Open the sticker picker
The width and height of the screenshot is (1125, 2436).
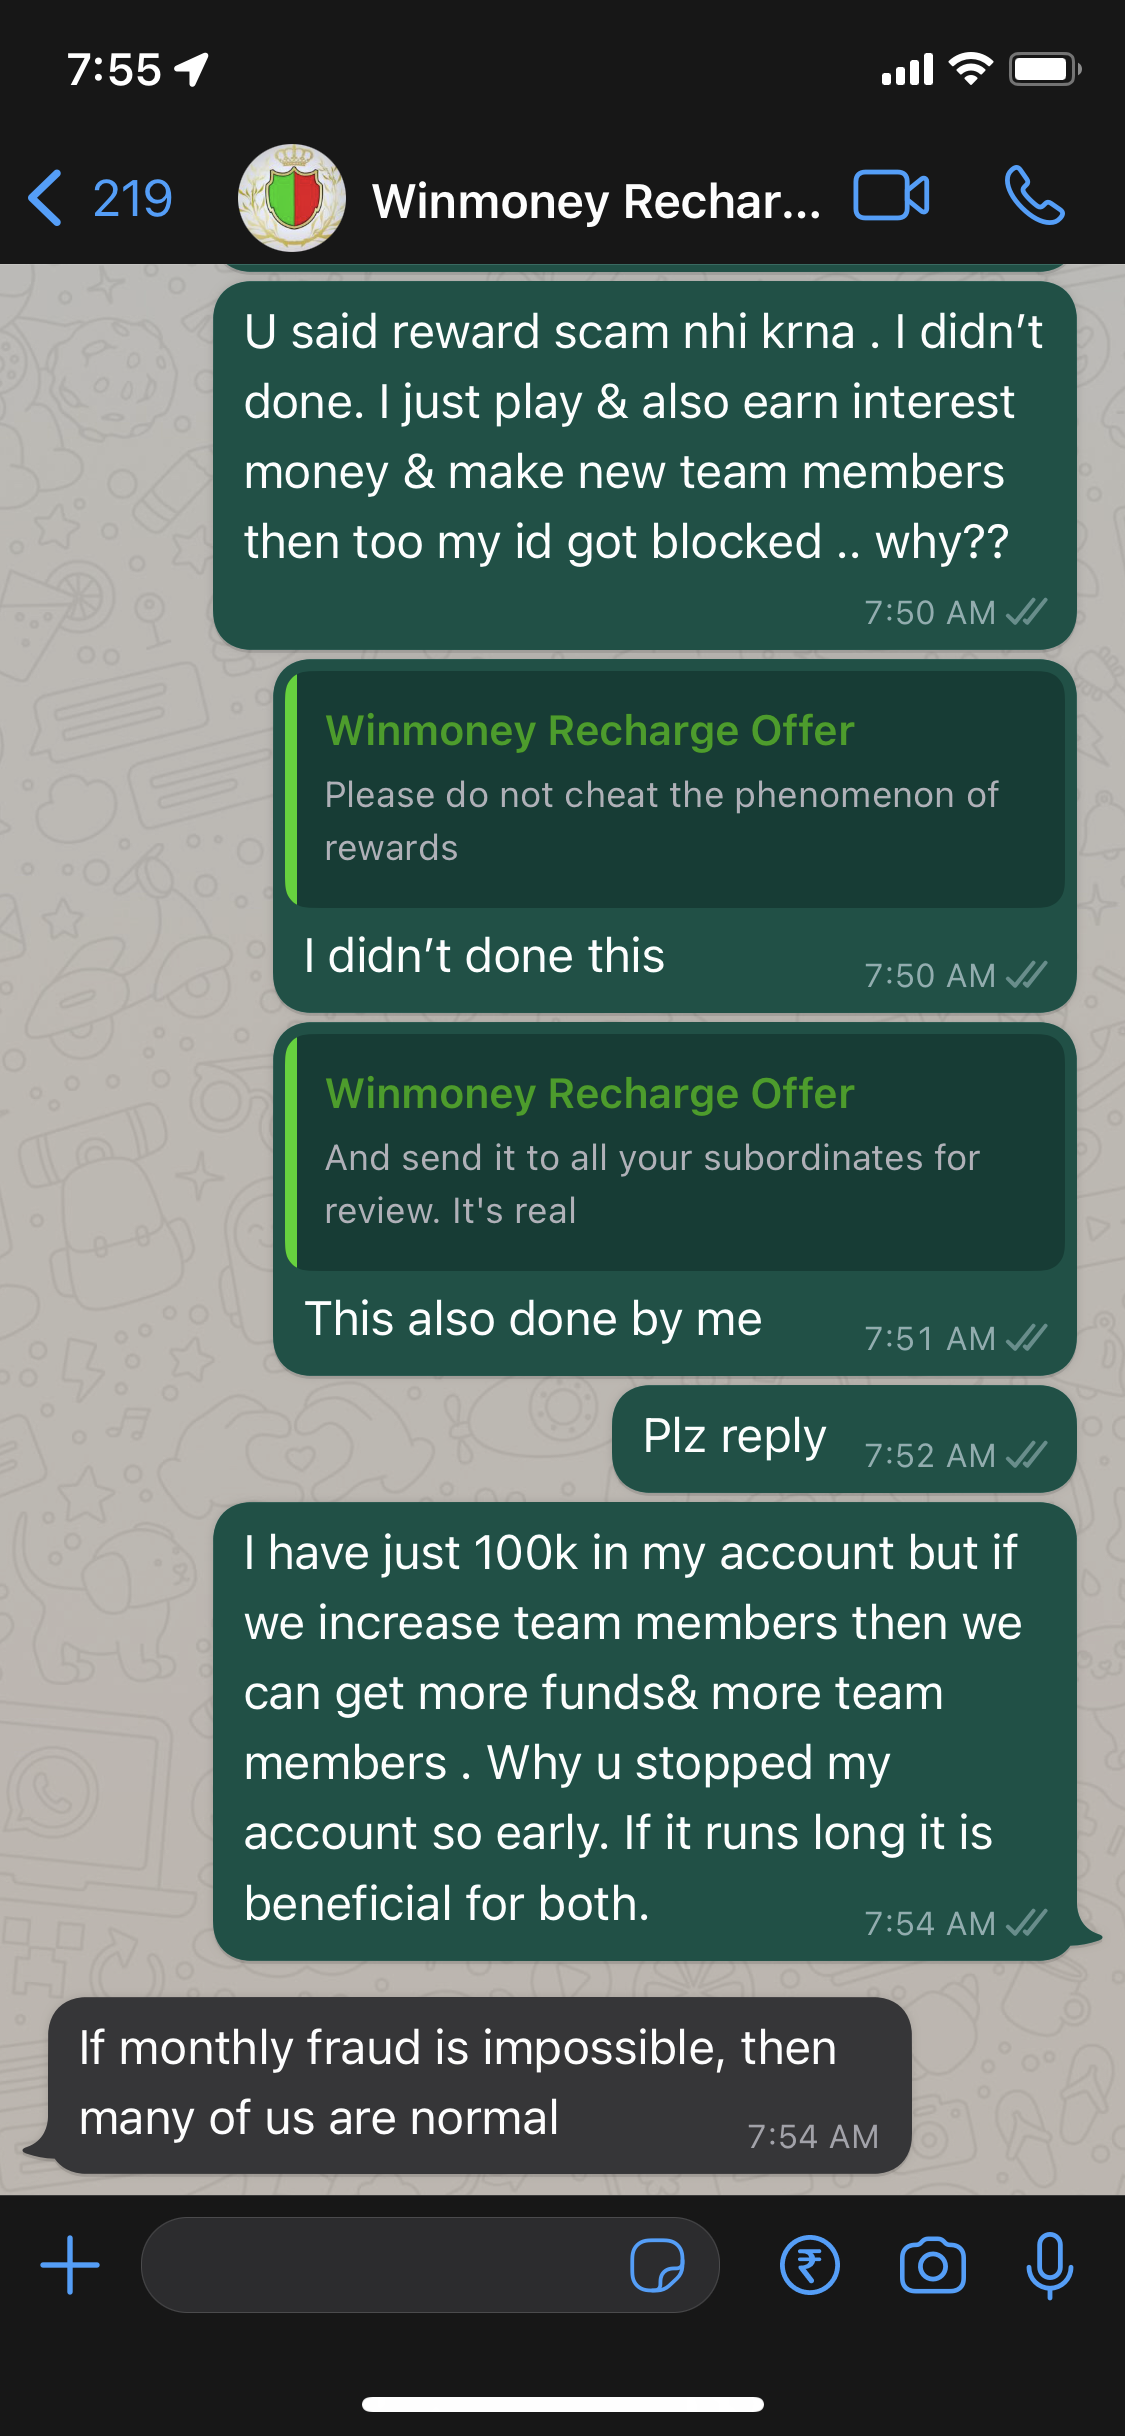point(657,2265)
